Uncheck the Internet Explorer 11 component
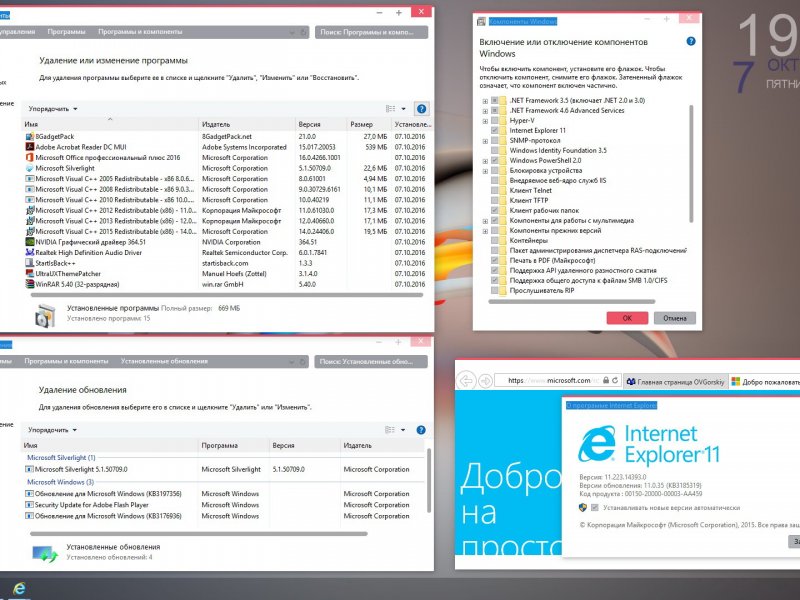Viewport: 800px width, 600px height. (x=494, y=131)
